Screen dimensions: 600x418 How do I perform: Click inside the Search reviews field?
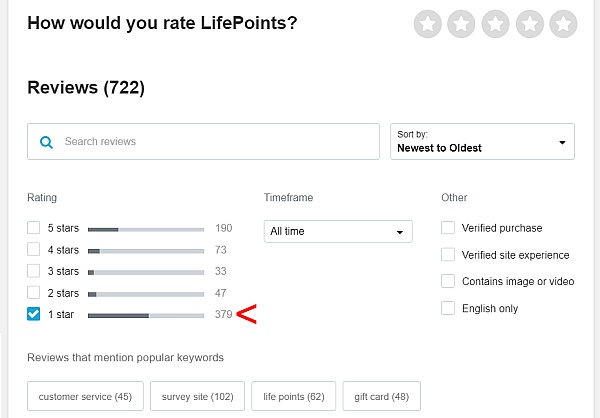(x=203, y=142)
